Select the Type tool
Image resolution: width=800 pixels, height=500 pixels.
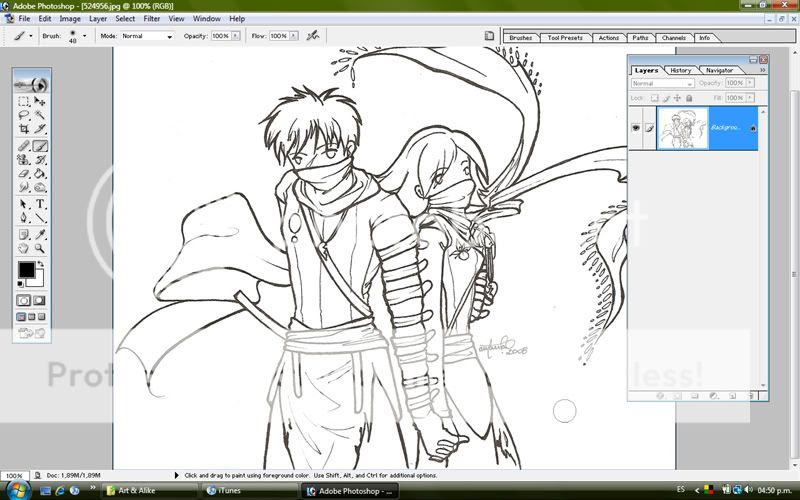tap(41, 204)
